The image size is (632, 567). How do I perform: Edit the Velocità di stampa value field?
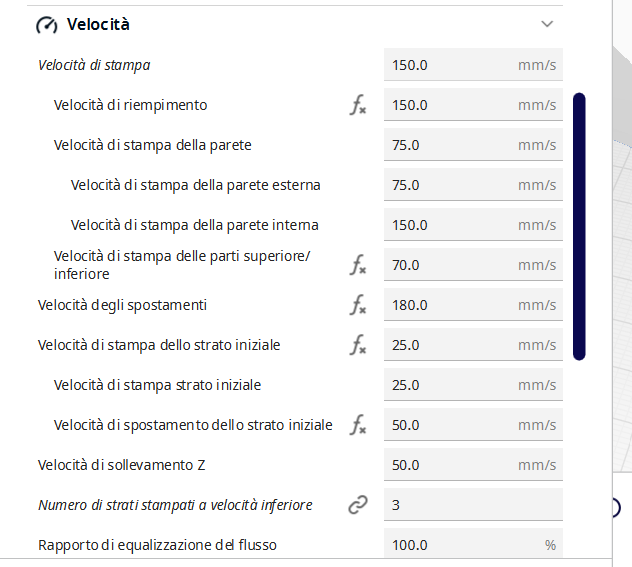[450, 65]
